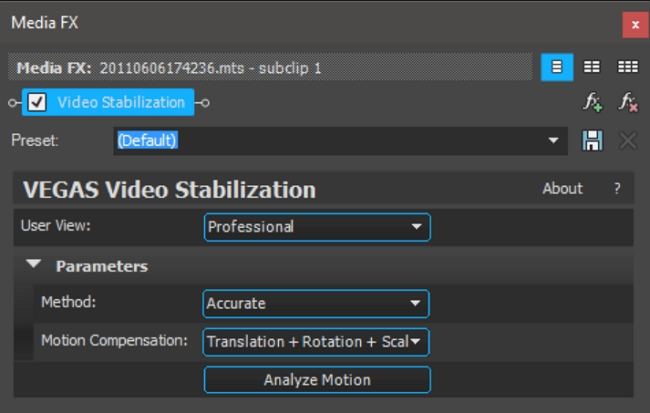Open the About link
The image size is (650, 413).
pos(563,189)
